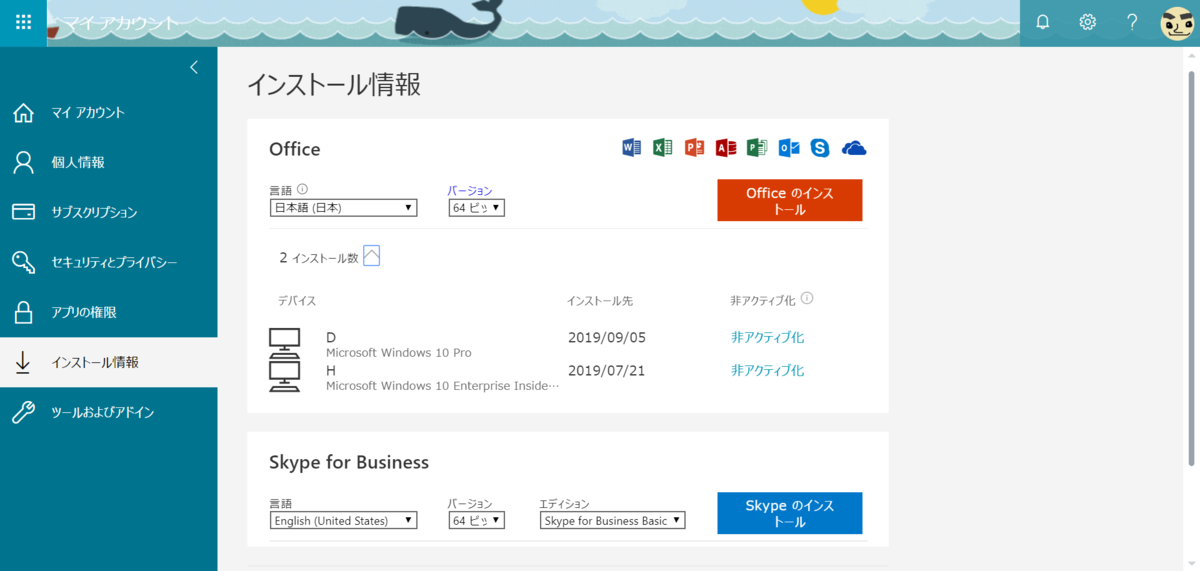Click the Office のインストール button

pos(789,200)
